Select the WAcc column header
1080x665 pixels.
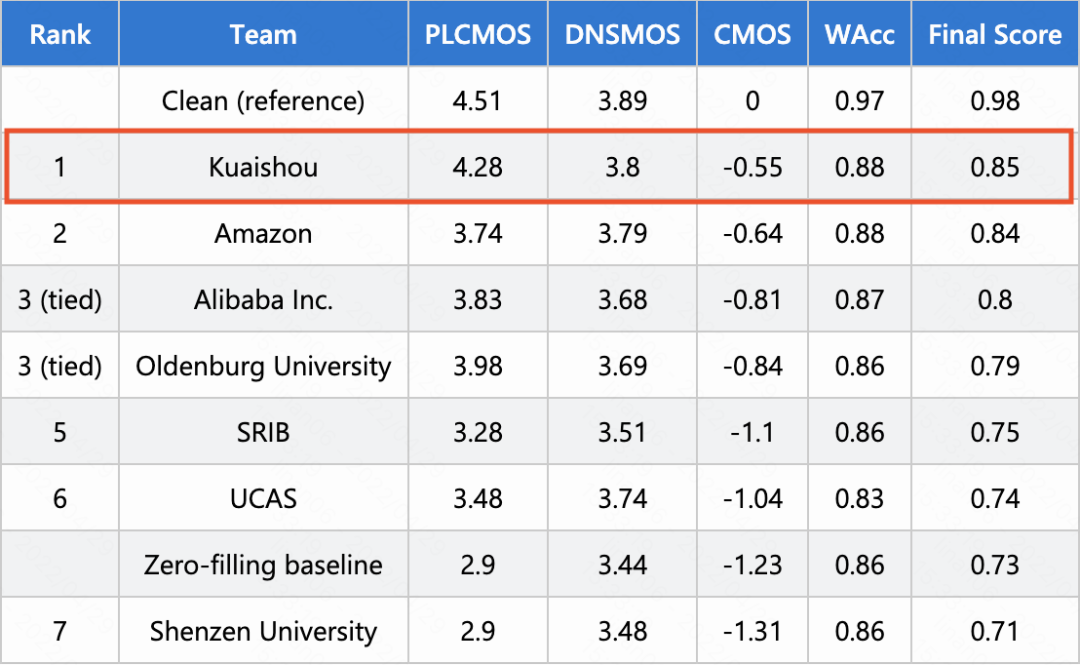pos(860,35)
